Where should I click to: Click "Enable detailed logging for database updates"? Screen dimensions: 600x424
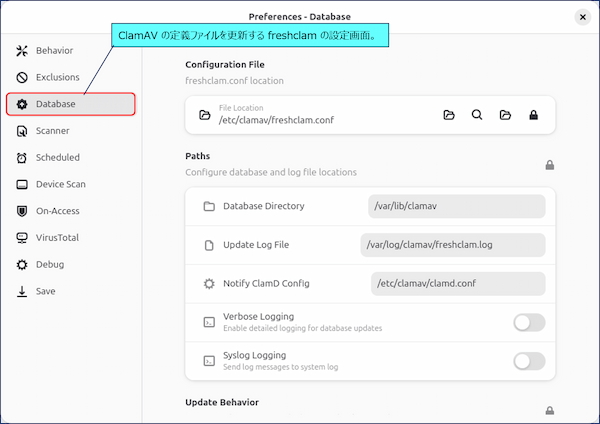303,328
